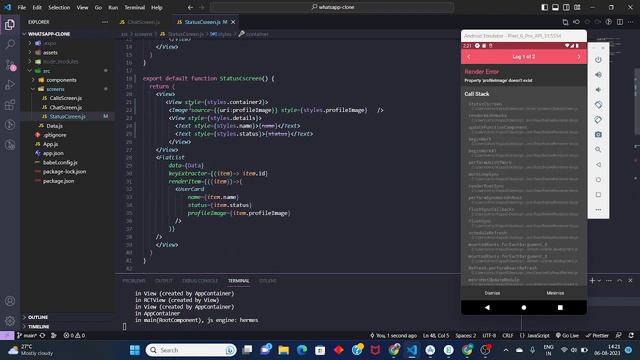Switch to DEBUG CONSOLE panel tab
640x360 pixels.
click(x=200, y=281)
